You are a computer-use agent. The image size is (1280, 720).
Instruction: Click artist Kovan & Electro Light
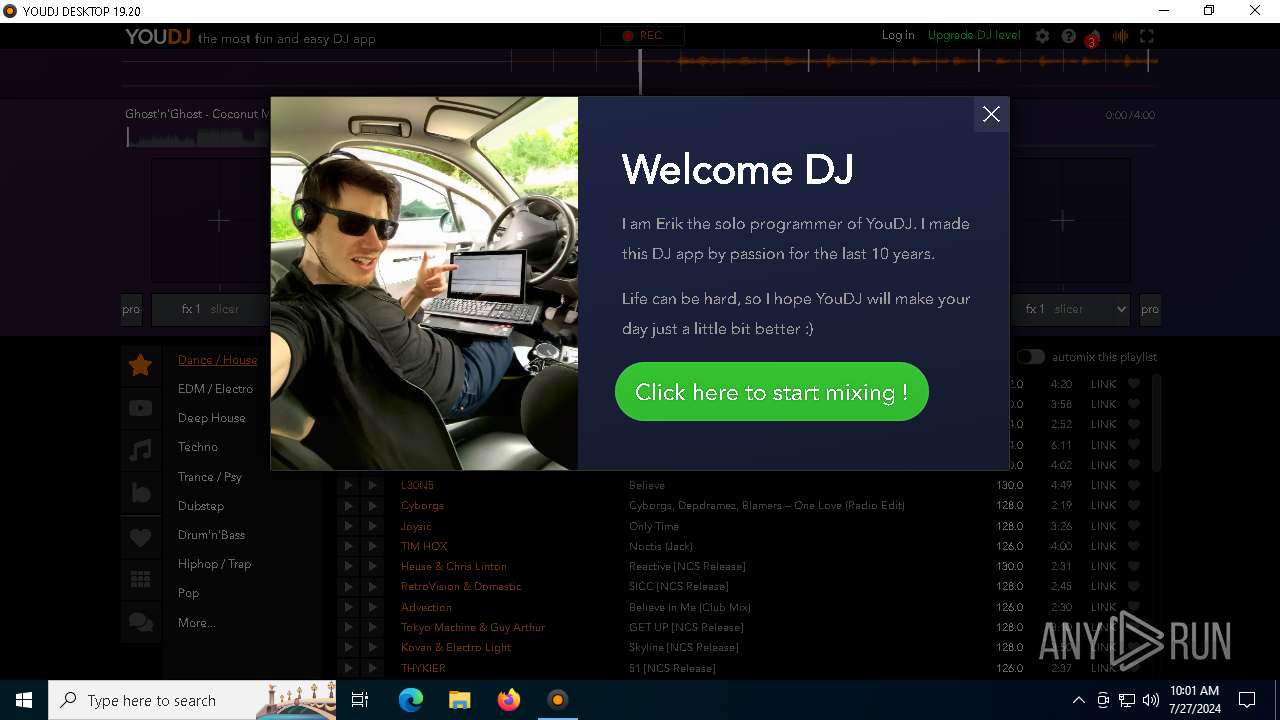tap(455, 647)
